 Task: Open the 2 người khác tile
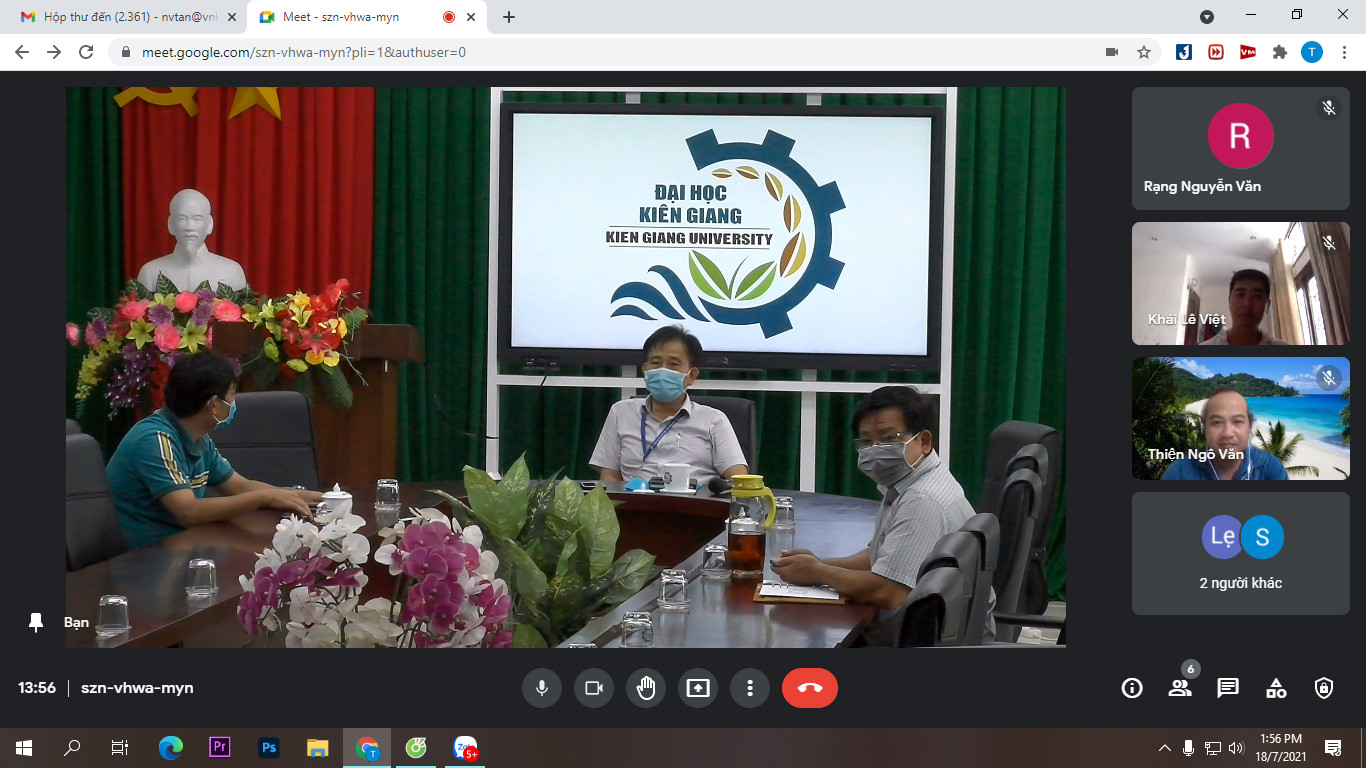pos(1241,553)
